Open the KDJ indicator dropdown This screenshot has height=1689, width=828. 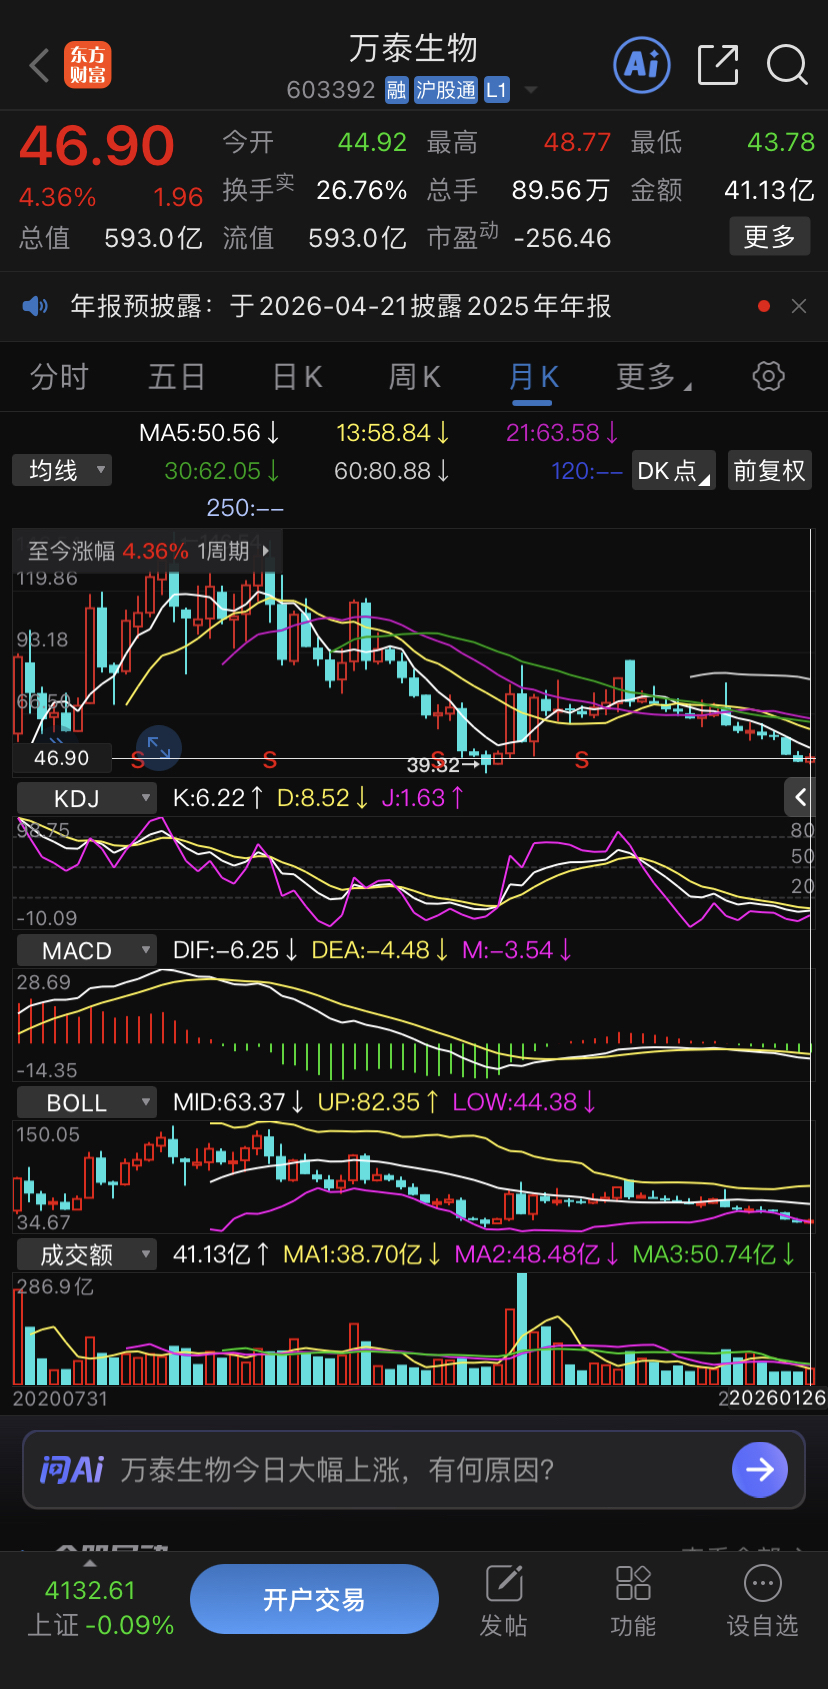[87, 798]
